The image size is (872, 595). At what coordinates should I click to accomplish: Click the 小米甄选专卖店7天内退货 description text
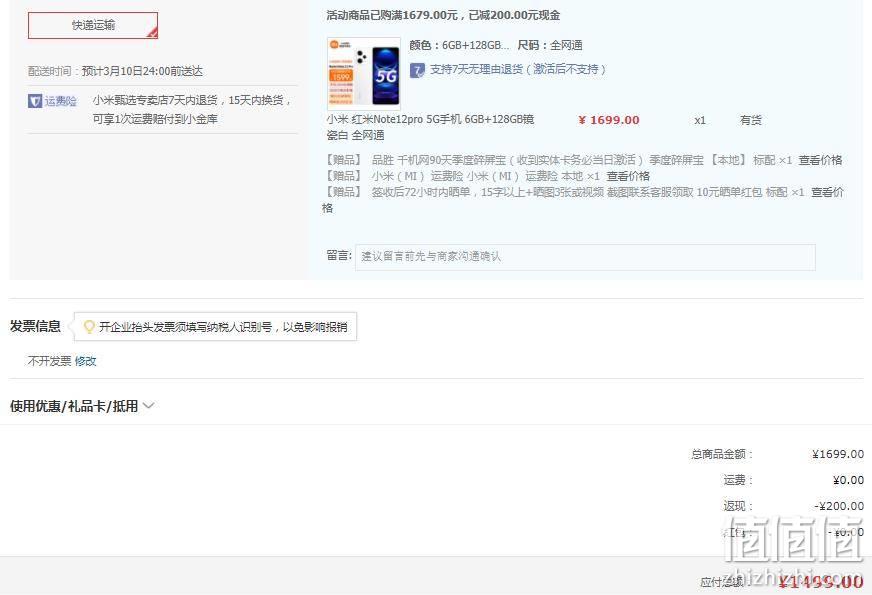click(x=192, y=110)
